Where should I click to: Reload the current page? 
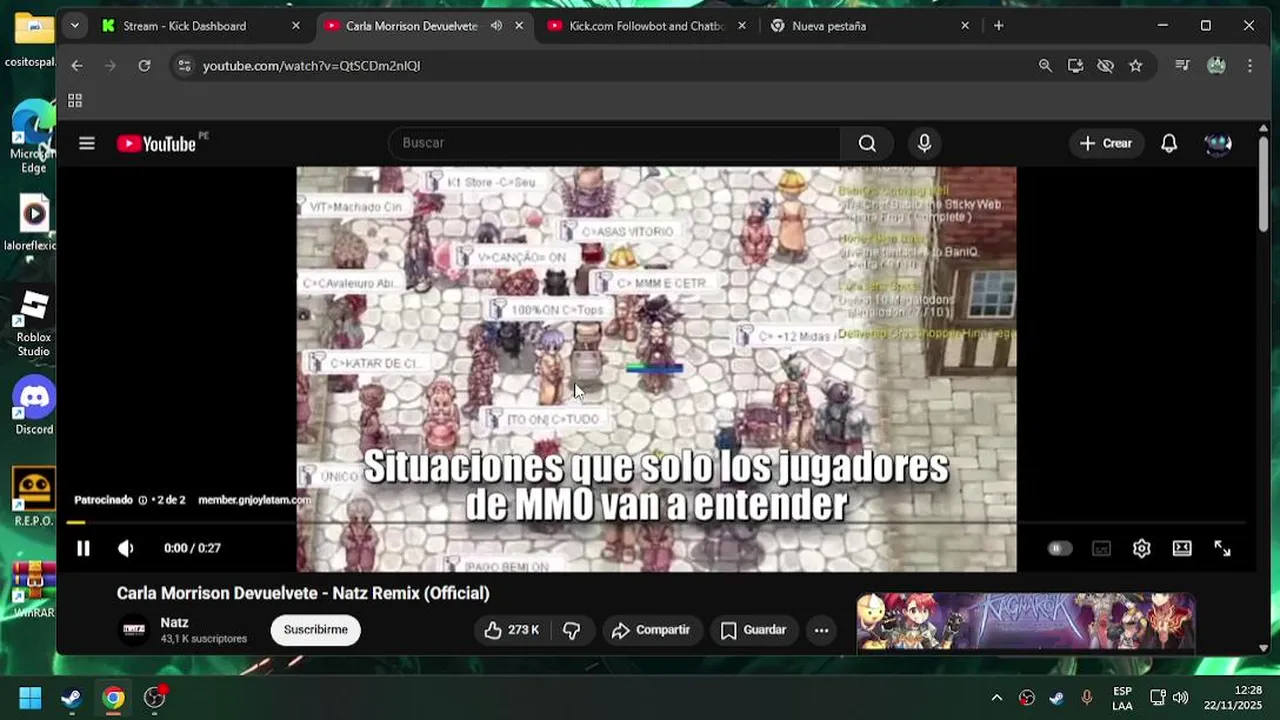[144, 66]
